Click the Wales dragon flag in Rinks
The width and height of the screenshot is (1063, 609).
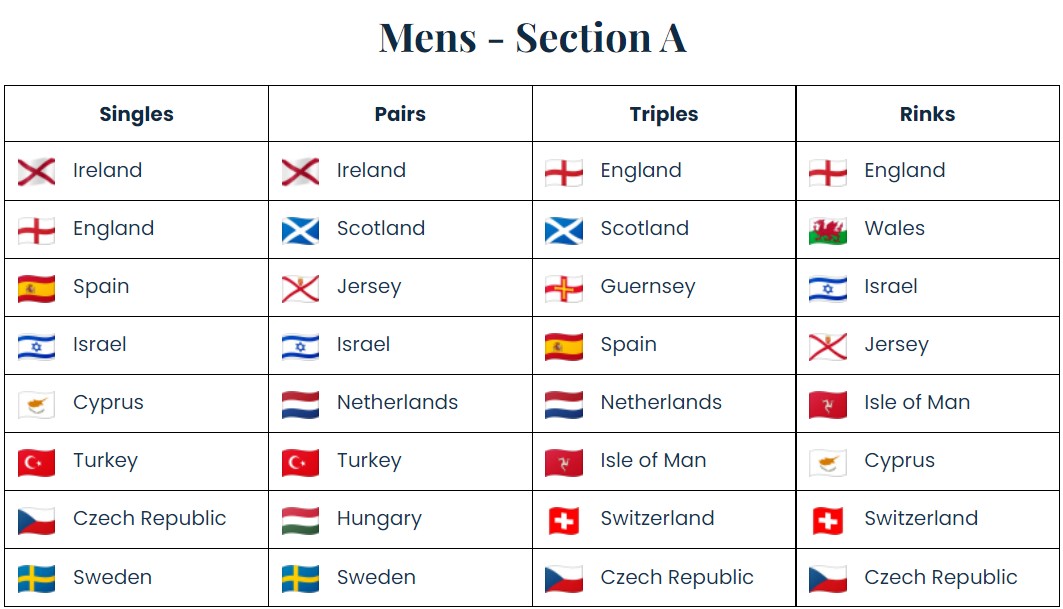(x=828, y=231)
